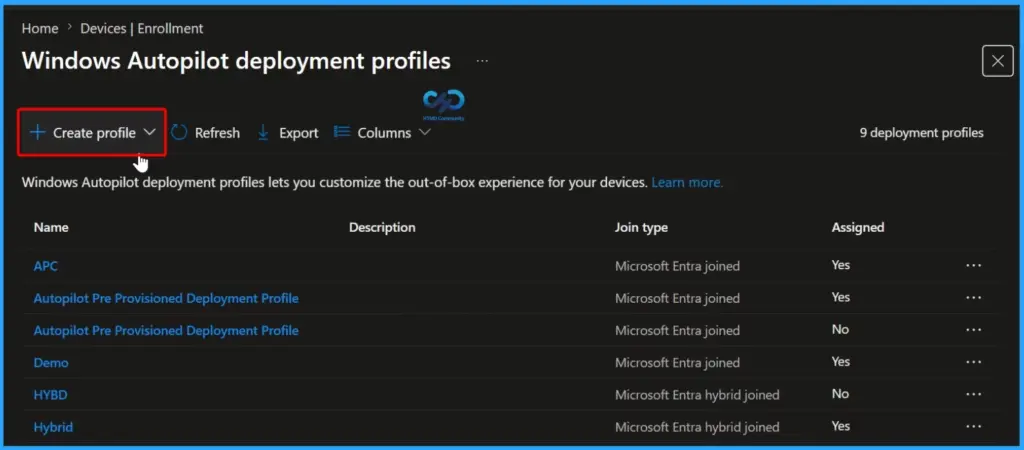Open the HYBD profile
Viewport: 1024px width, 450px height.
[50, 395]
